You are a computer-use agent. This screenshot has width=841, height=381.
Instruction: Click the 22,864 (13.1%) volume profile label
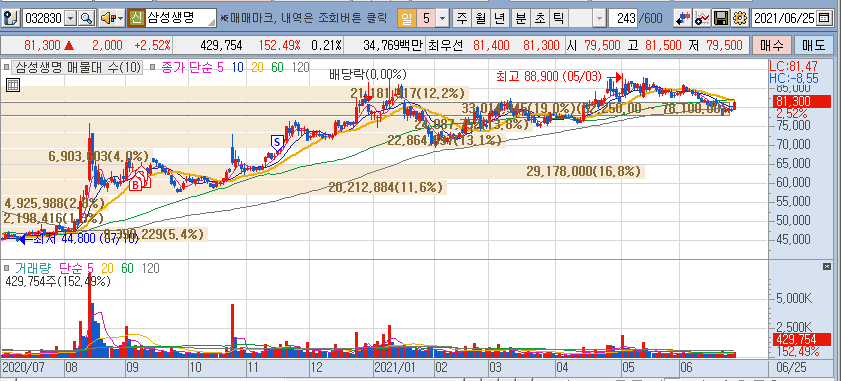(x=445, y=141)
